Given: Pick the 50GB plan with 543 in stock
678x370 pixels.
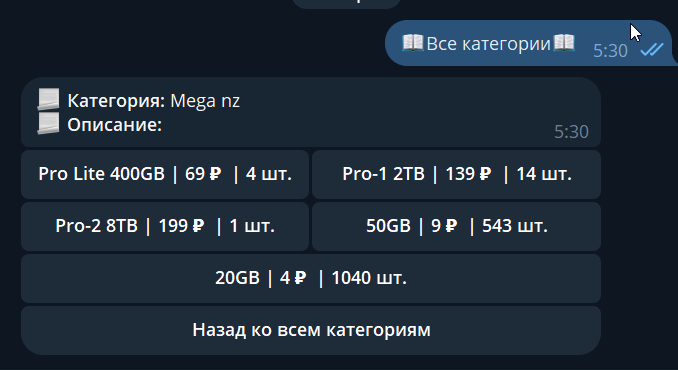Looking at the screenshot, I should 456,226.
